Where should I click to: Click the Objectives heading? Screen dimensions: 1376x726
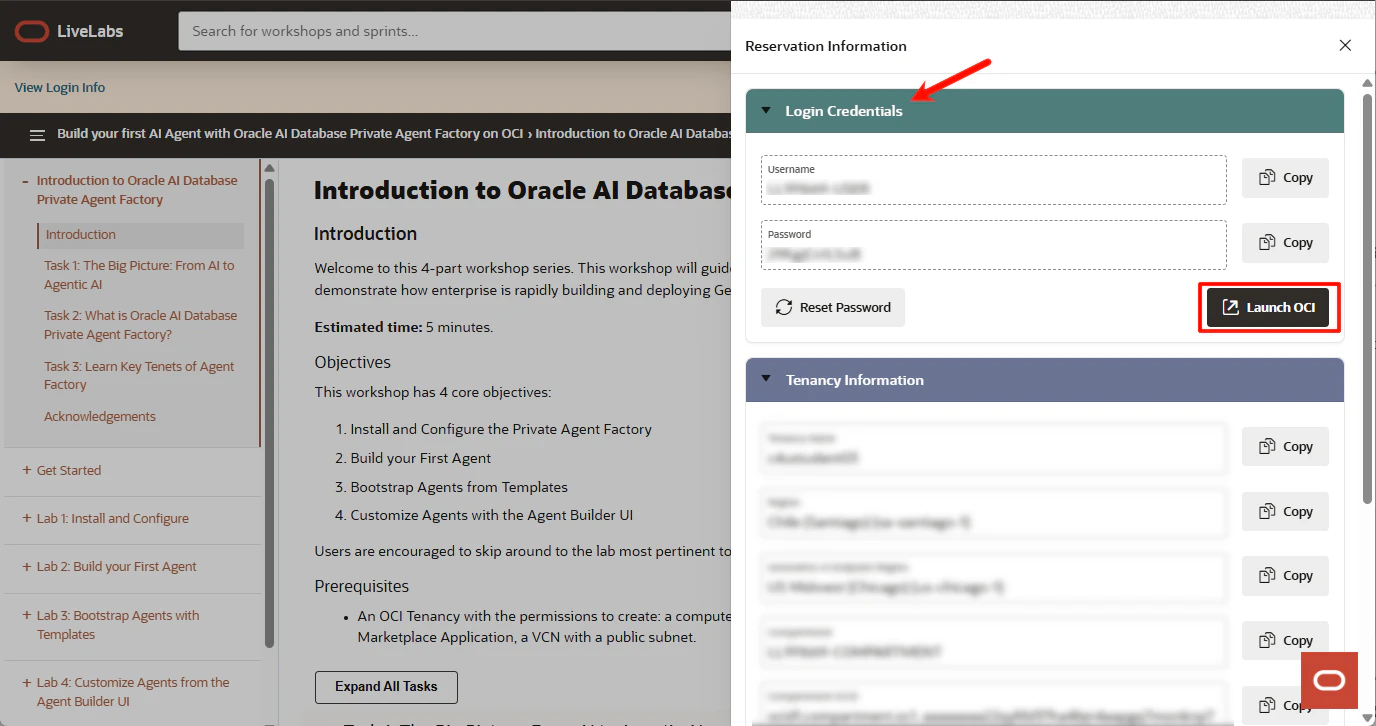(x=353, y=362)
